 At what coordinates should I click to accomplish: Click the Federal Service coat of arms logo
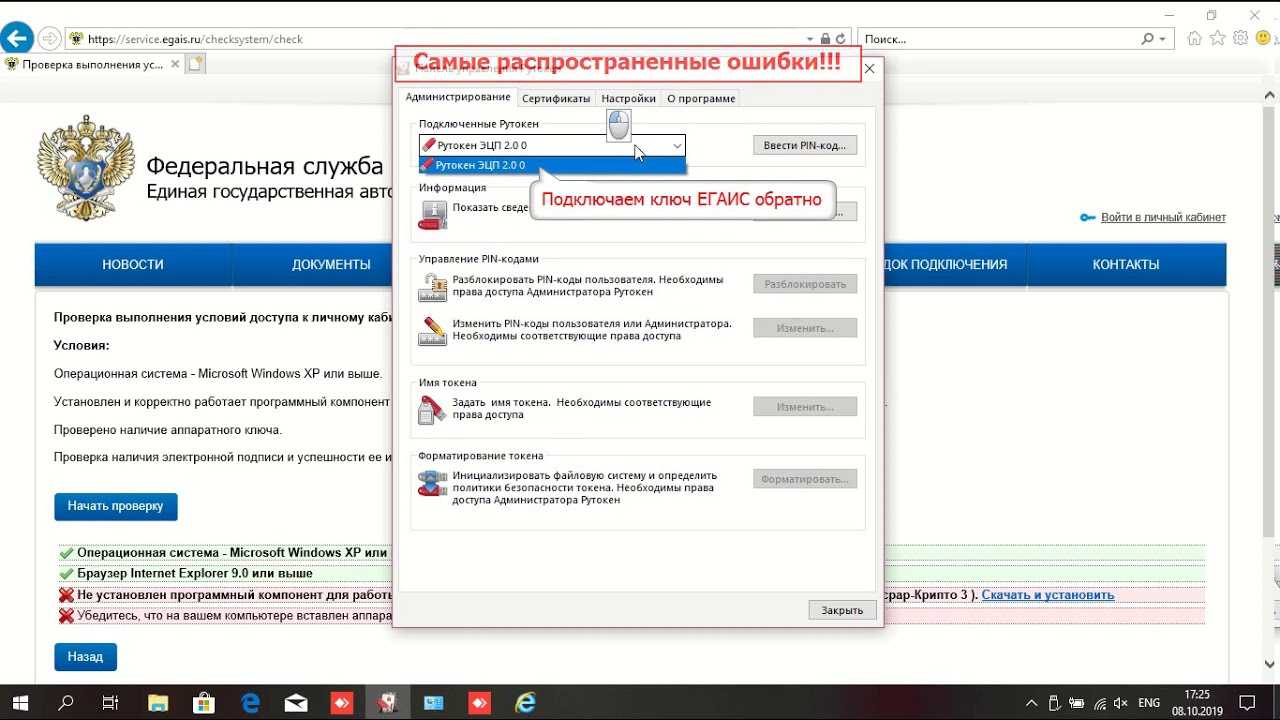(85, 167)
